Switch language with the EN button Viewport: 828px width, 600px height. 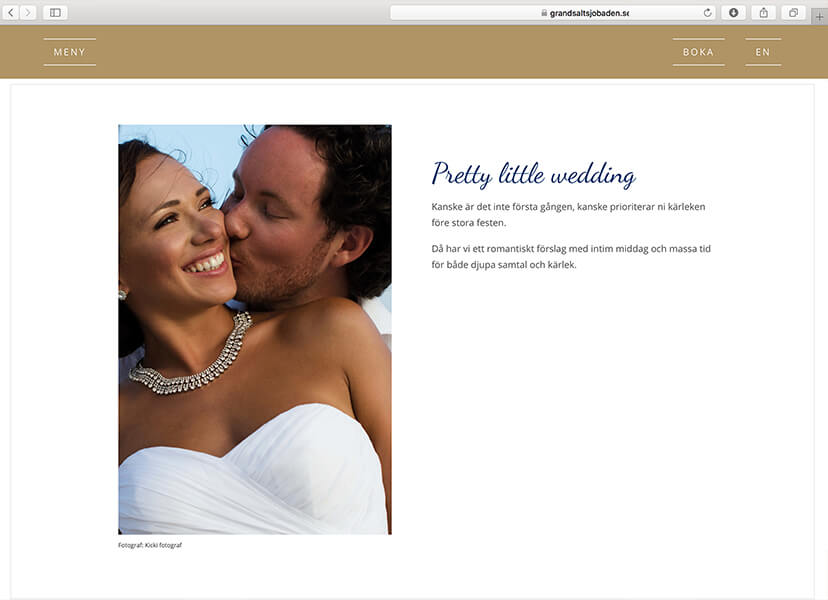click(763, 52)
